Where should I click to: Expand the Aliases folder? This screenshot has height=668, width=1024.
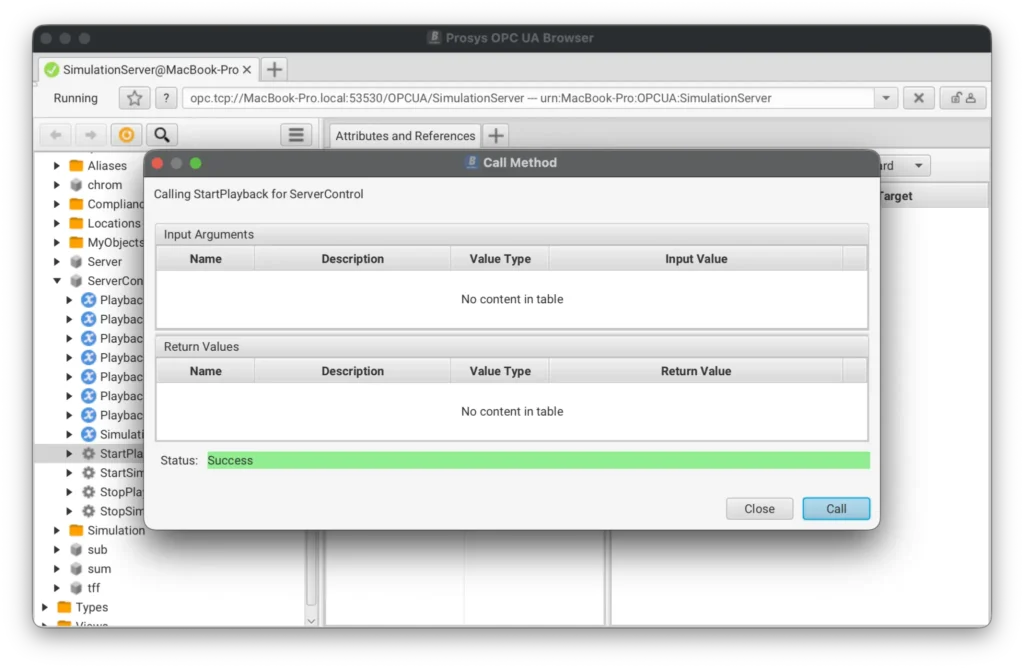pyautogui.click(x=57, y=166)
